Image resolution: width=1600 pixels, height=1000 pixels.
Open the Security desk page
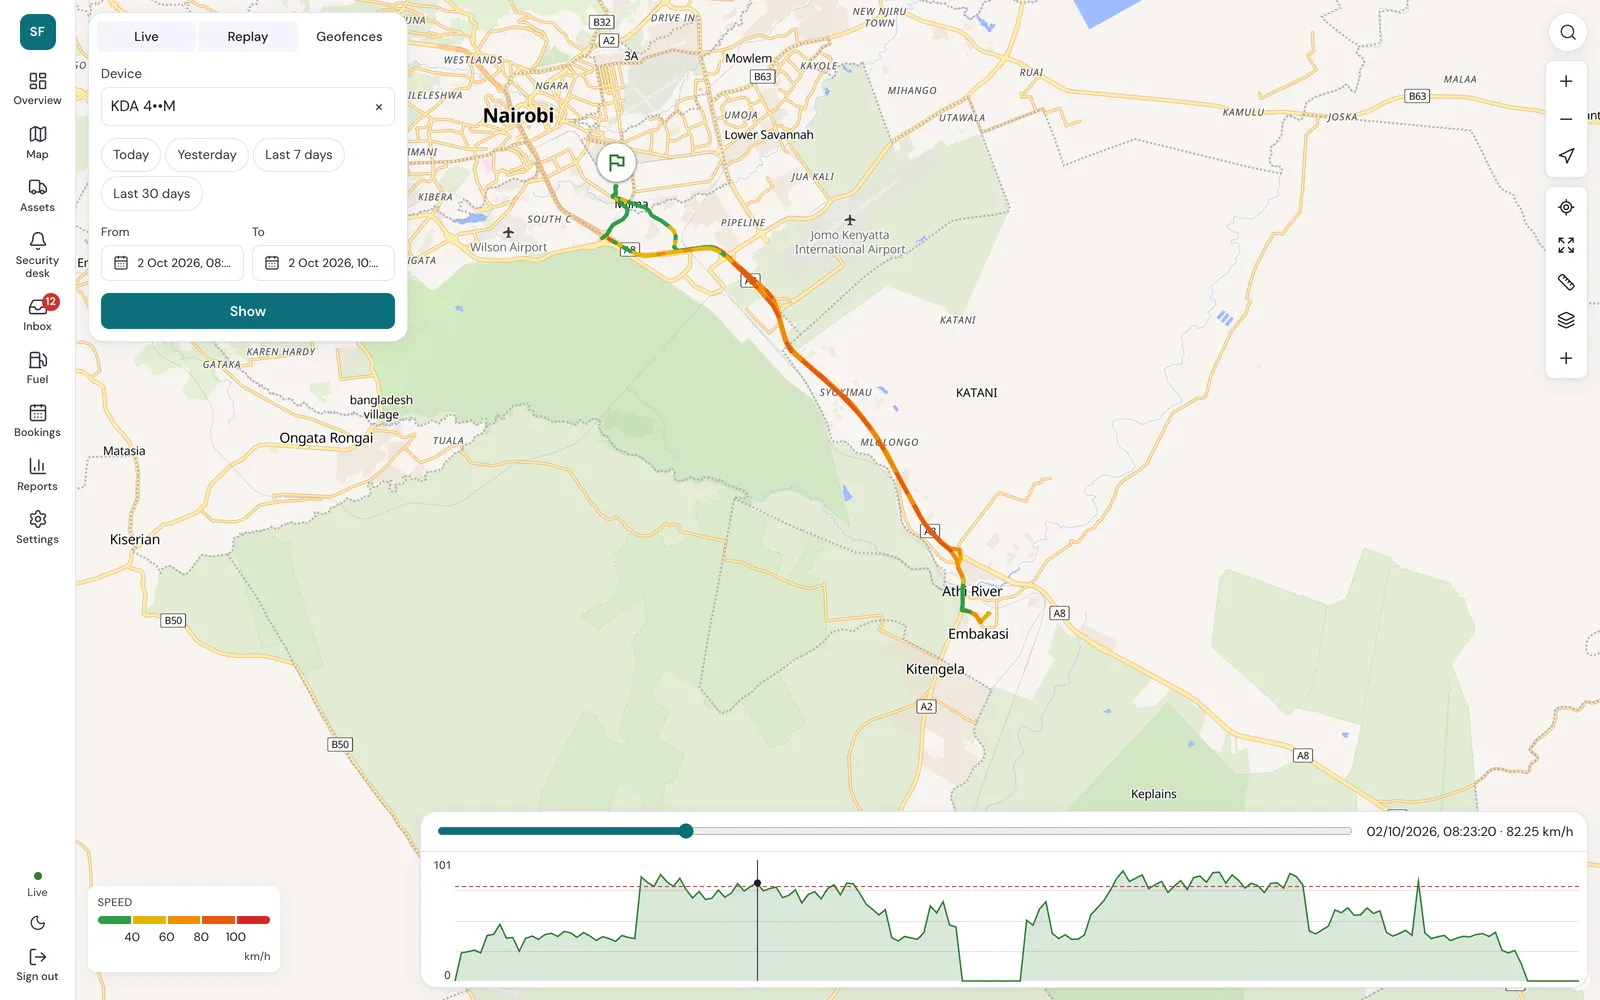tap(37, 254)
